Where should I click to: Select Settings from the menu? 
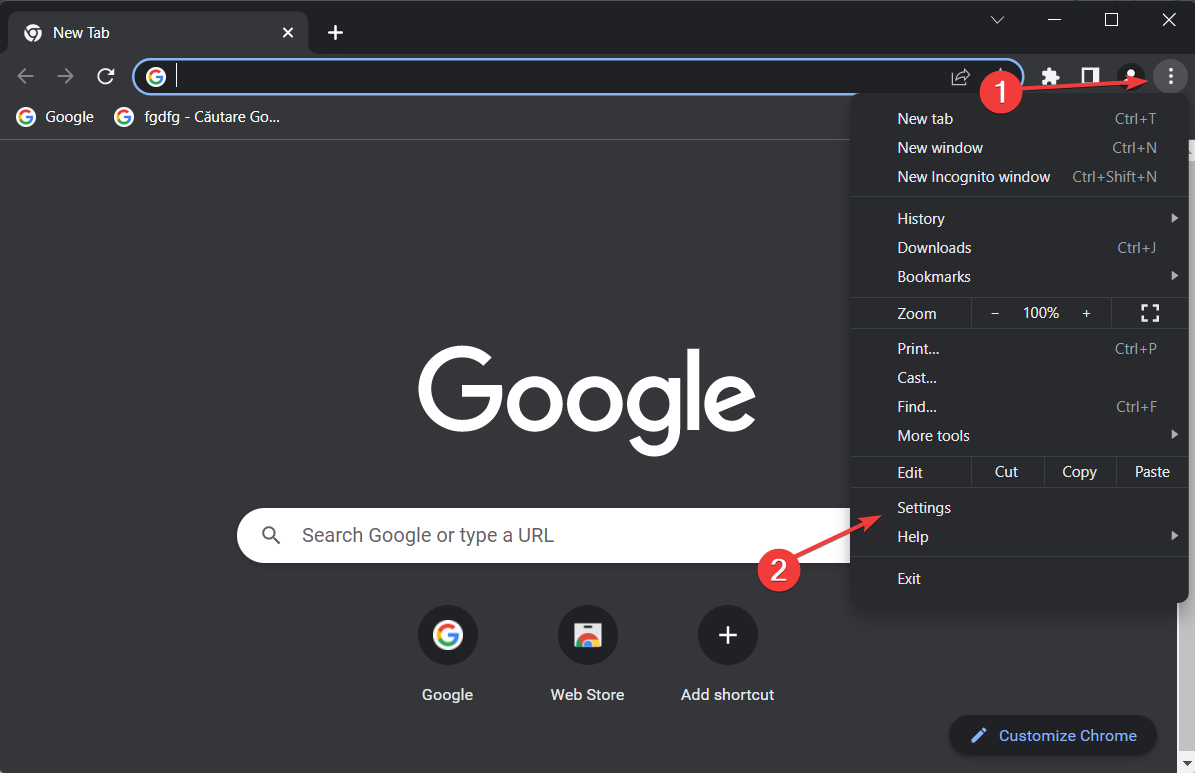point(923,507)
